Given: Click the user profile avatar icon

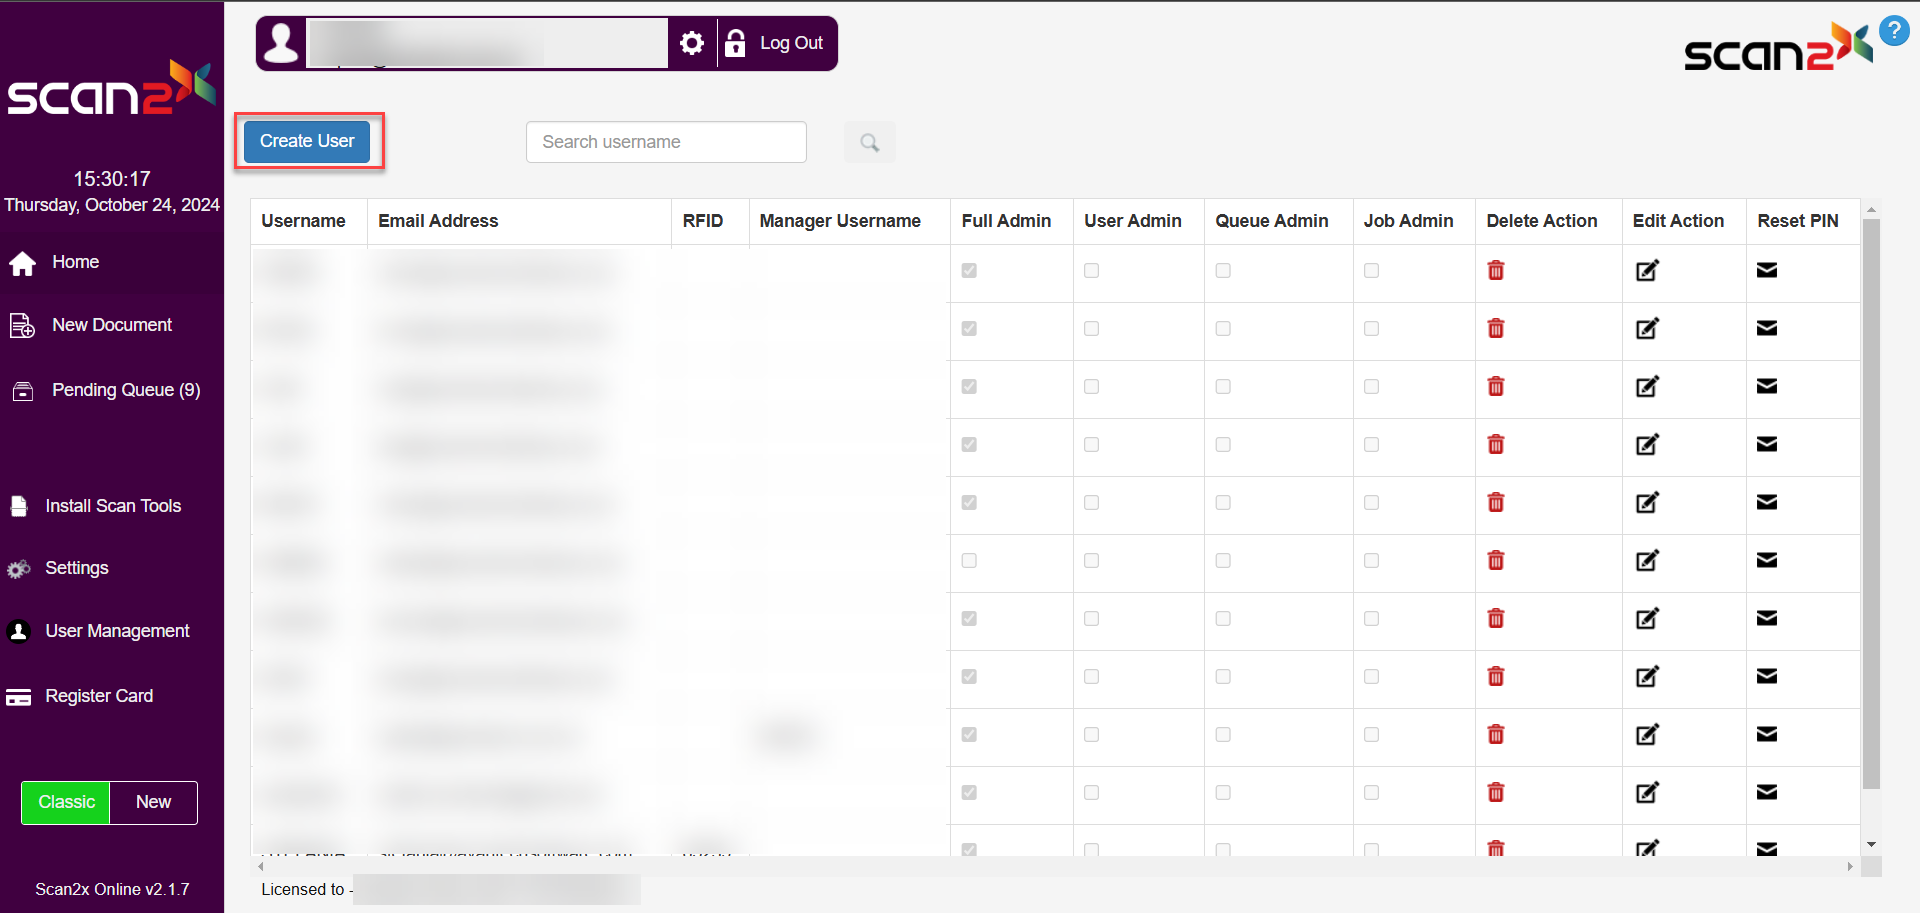Looking at the screenshot, I should click(x=282, y=43).
